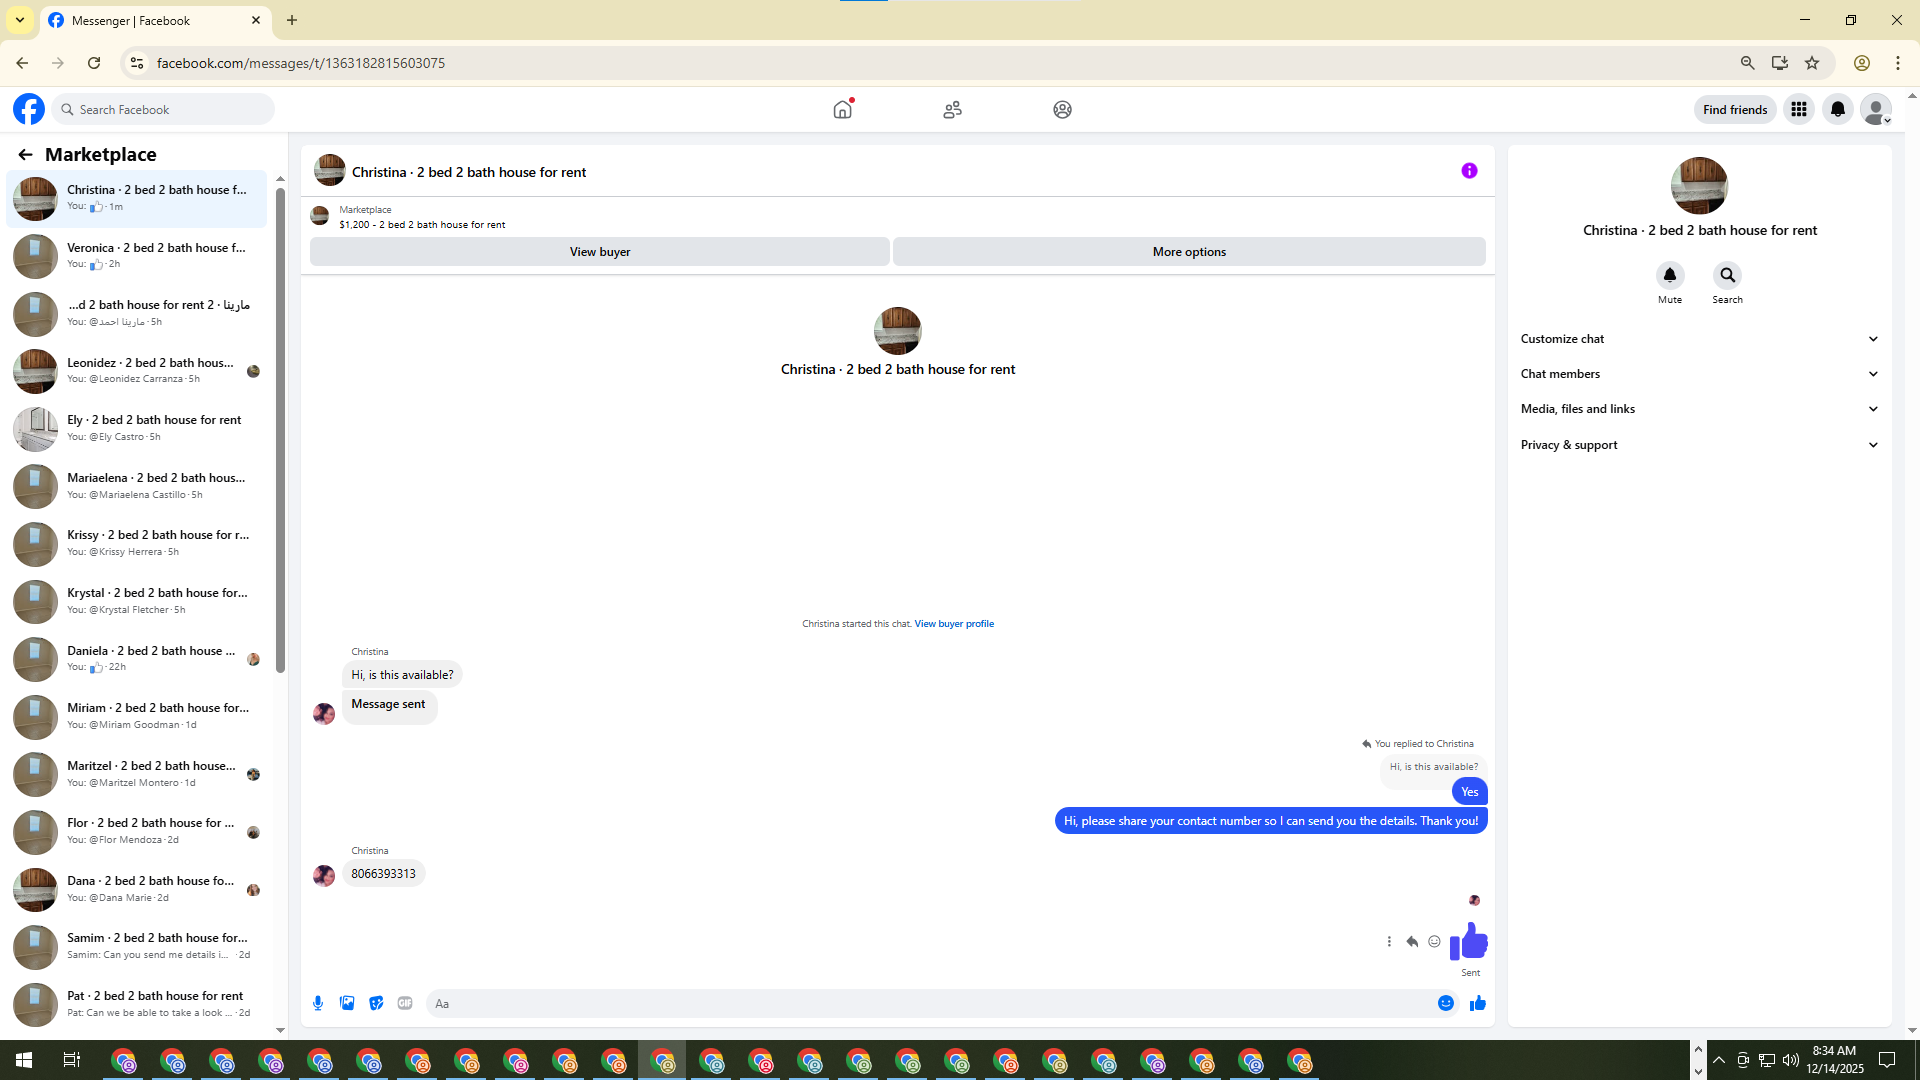Image resolution: width=1920 pixels, height=1080 pixels.
Task: Open the View buyer profile link
Action: point(954,624)
